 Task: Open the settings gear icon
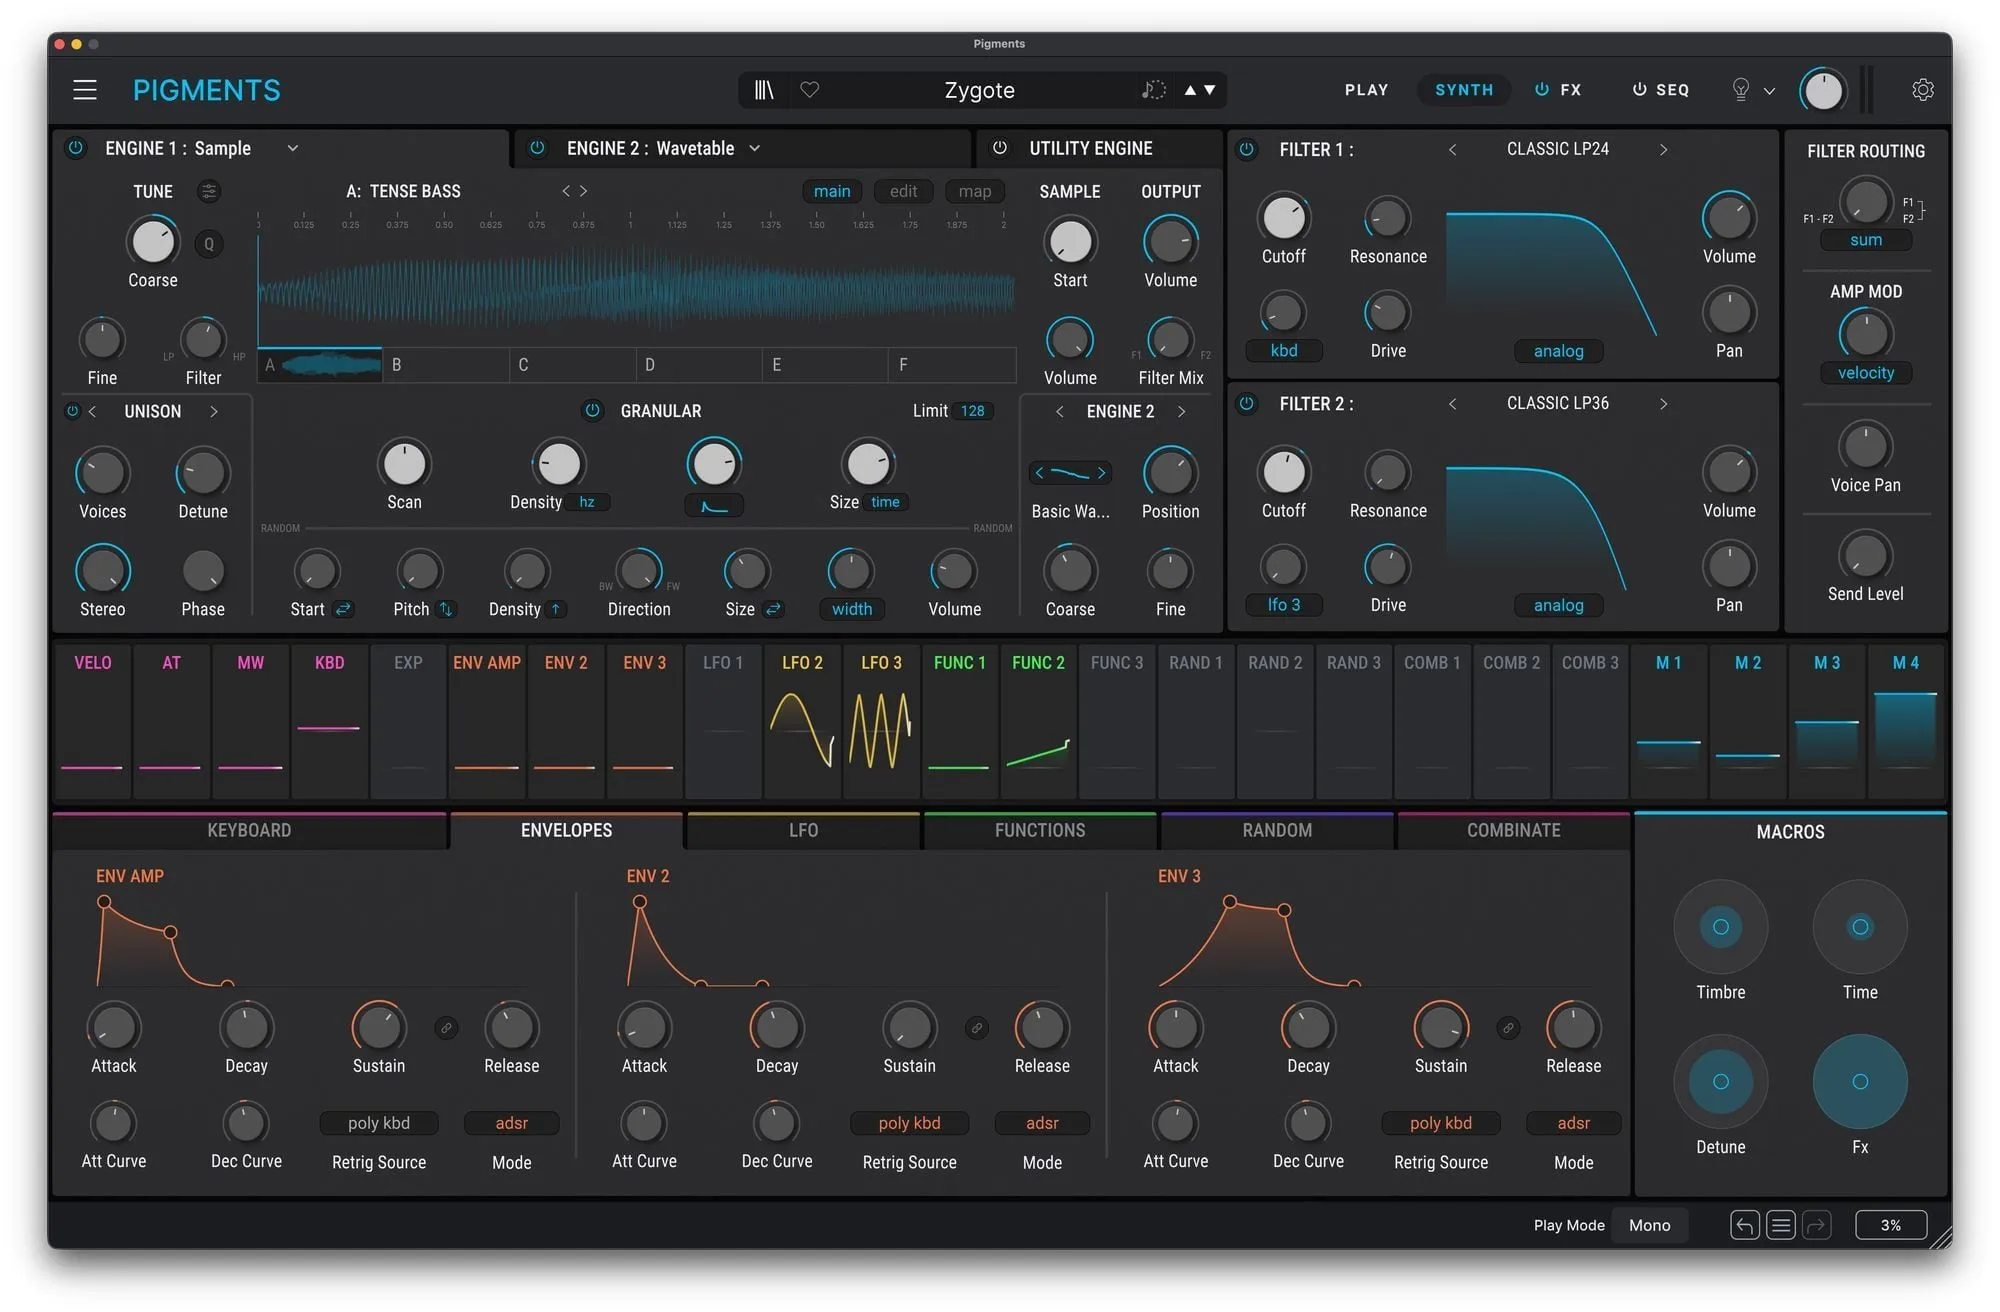click(x=1922, y=90)
